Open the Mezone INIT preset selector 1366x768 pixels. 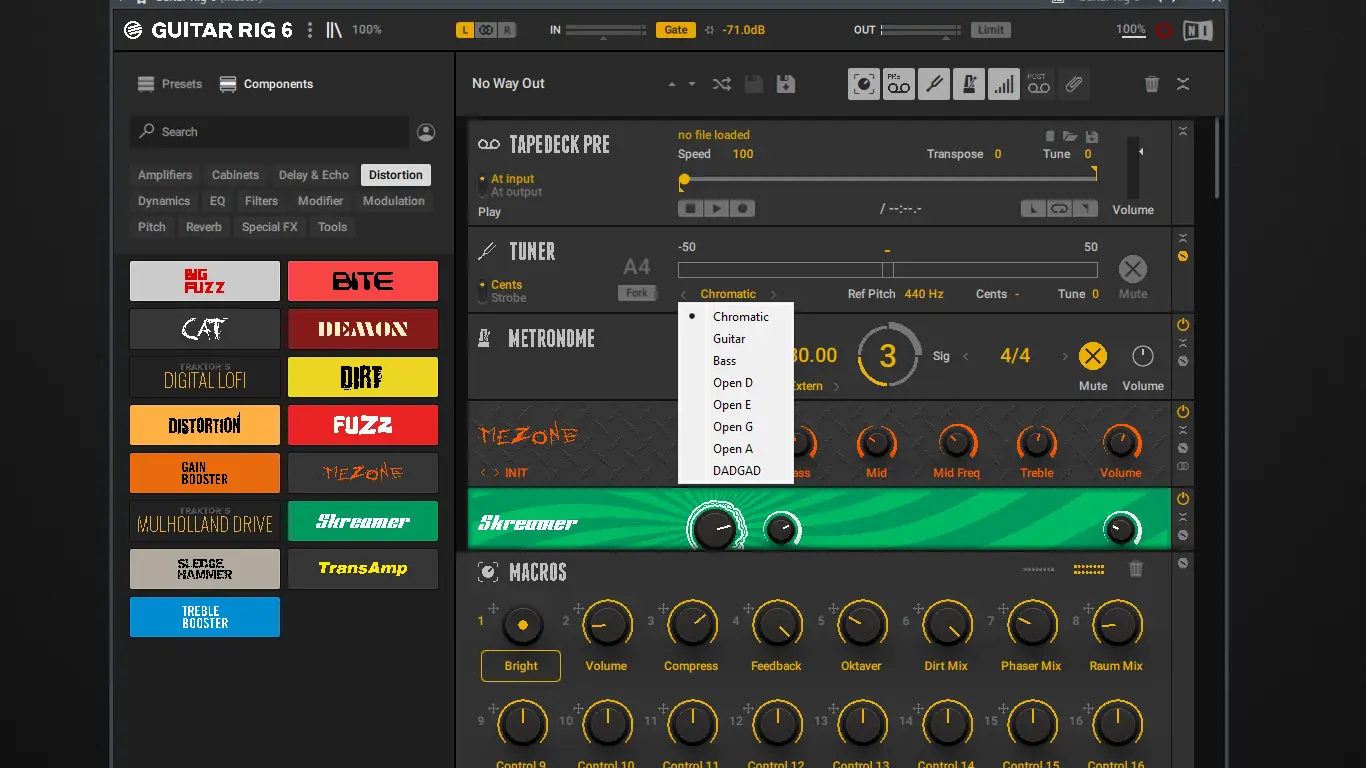pos(516,473)
